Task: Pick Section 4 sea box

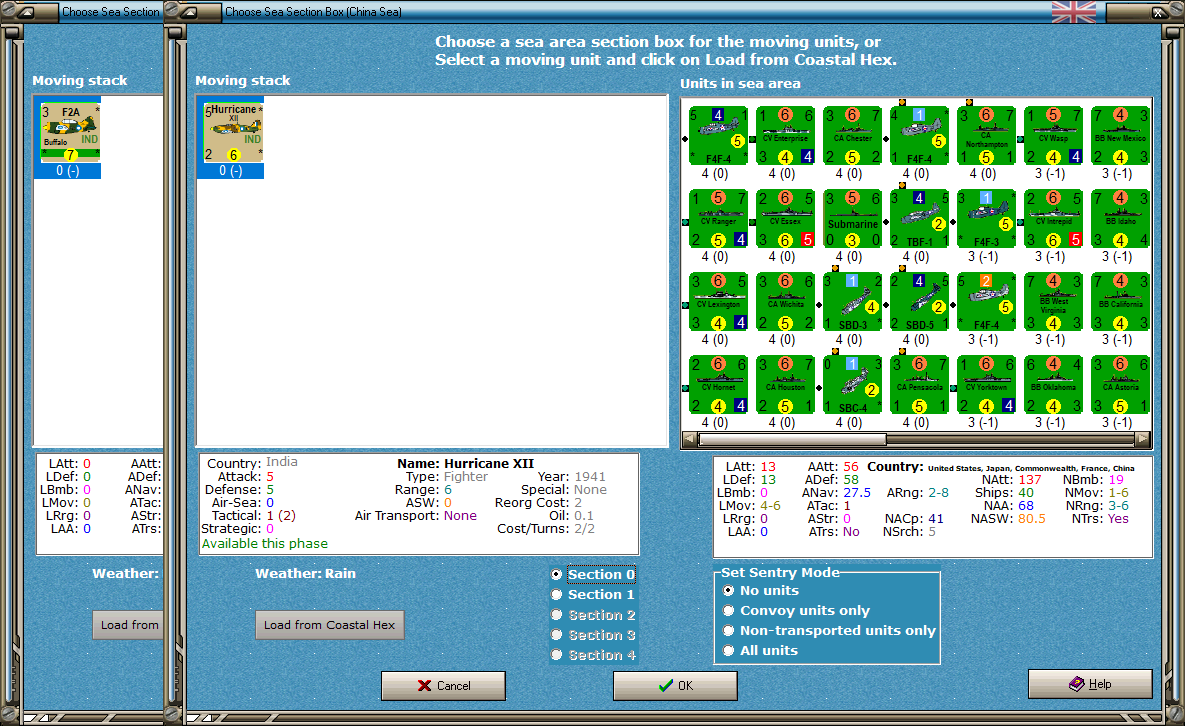Action: (x=594, y=656)
